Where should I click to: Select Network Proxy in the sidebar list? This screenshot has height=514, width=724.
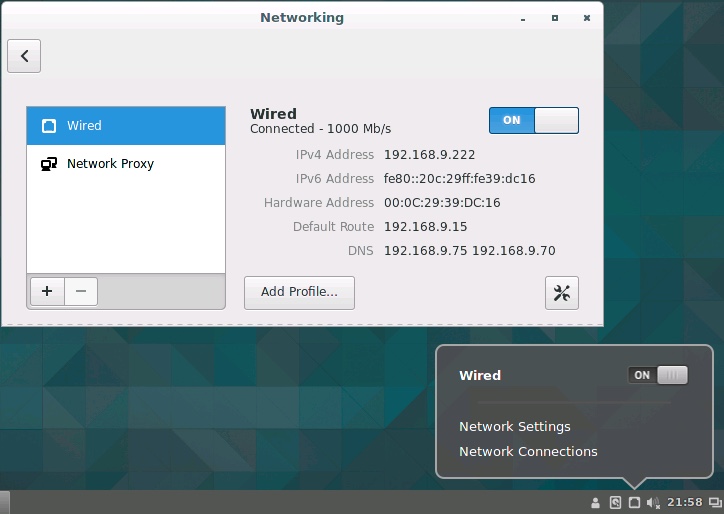(125, 164)
